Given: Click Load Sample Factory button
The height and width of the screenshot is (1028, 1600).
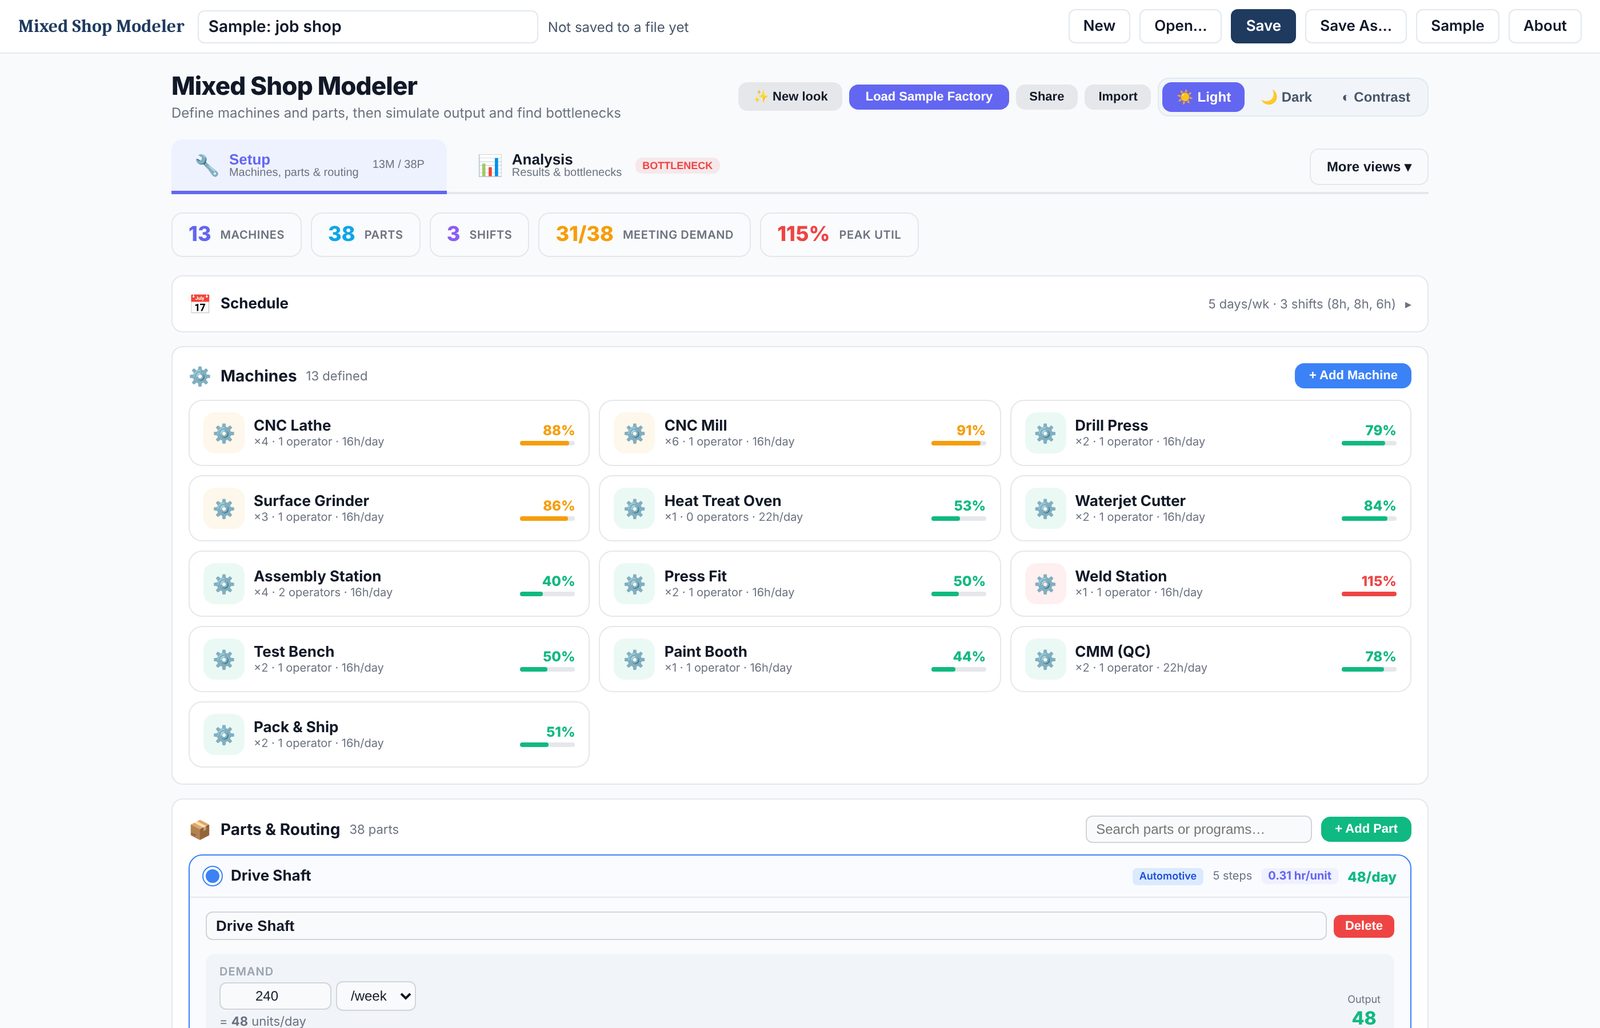Looking at the screenshot, I should 928,96.
